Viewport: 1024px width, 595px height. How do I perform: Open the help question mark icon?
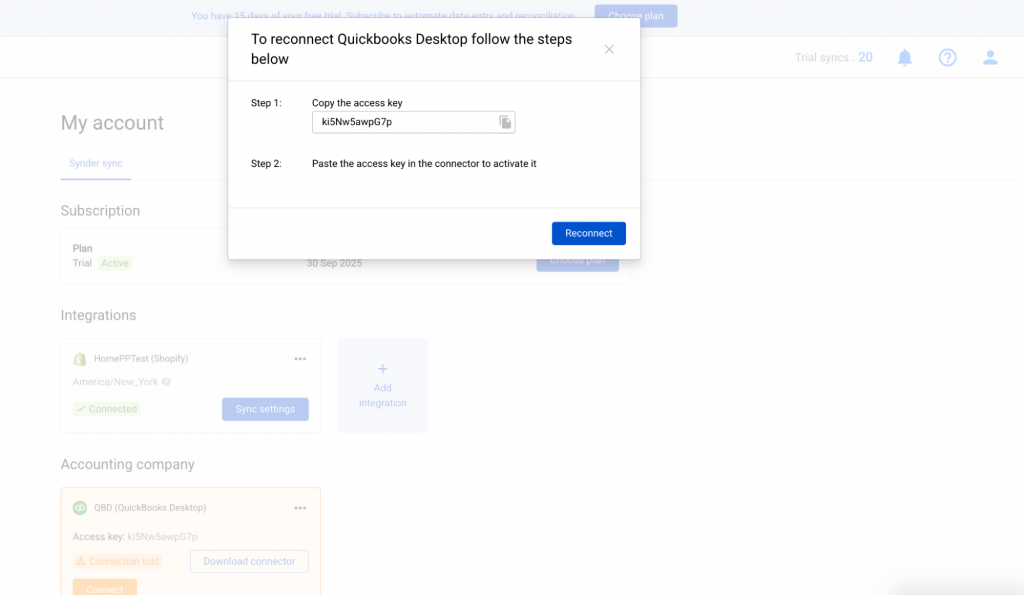pyautogui.click(x=947, y=58)
